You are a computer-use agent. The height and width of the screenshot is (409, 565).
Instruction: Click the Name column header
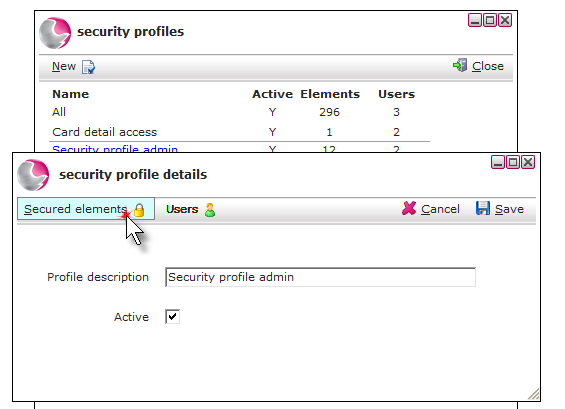tap(71, 94)
